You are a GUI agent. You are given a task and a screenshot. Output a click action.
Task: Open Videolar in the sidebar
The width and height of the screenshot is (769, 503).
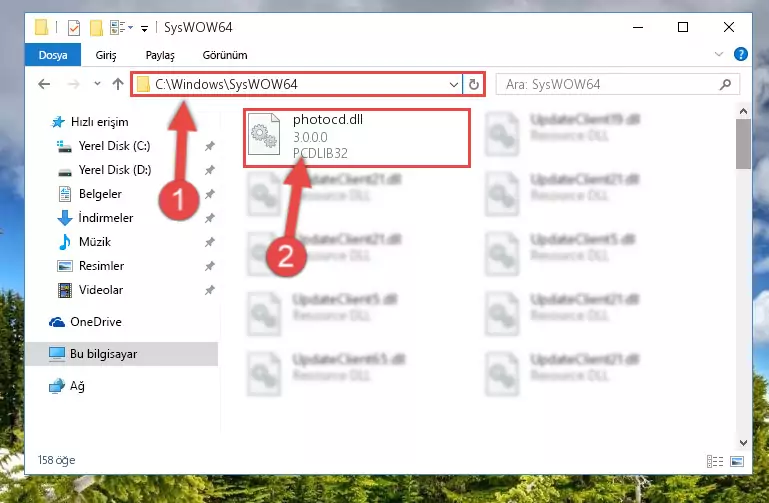point(90,290)
